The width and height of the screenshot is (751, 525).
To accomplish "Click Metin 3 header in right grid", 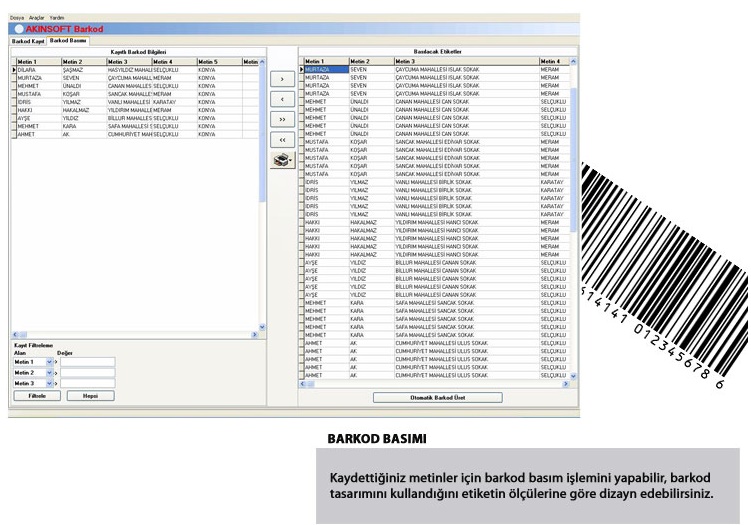I will (467, 61).
